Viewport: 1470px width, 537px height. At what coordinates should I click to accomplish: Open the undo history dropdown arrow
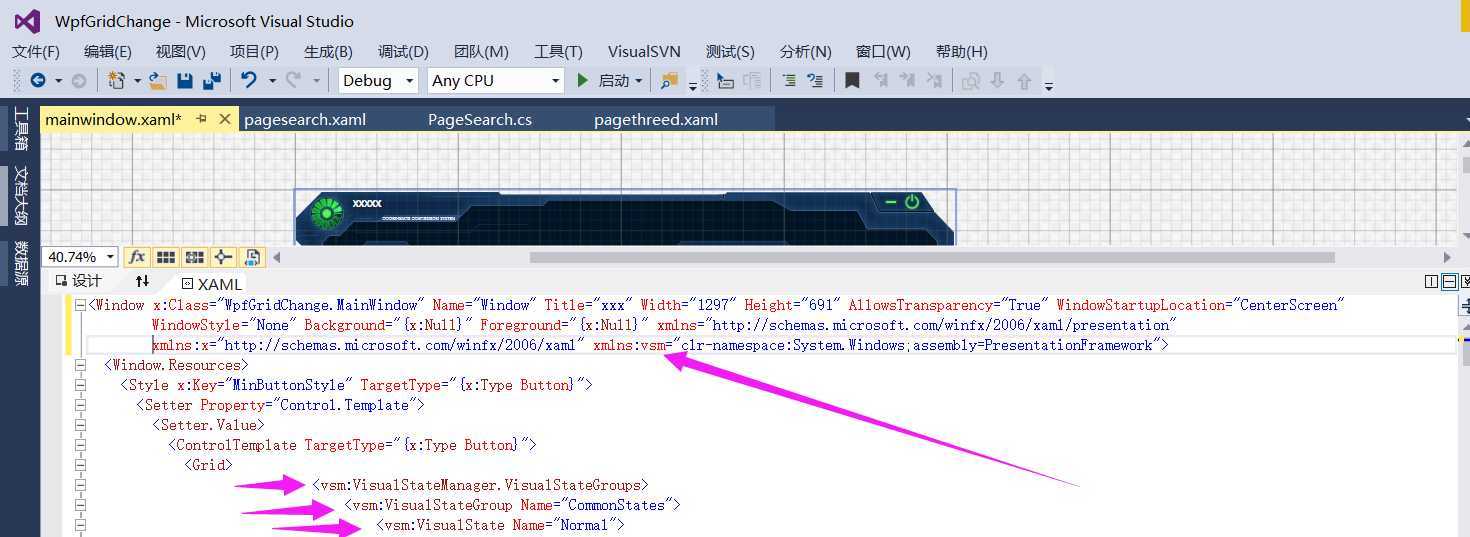271,80
